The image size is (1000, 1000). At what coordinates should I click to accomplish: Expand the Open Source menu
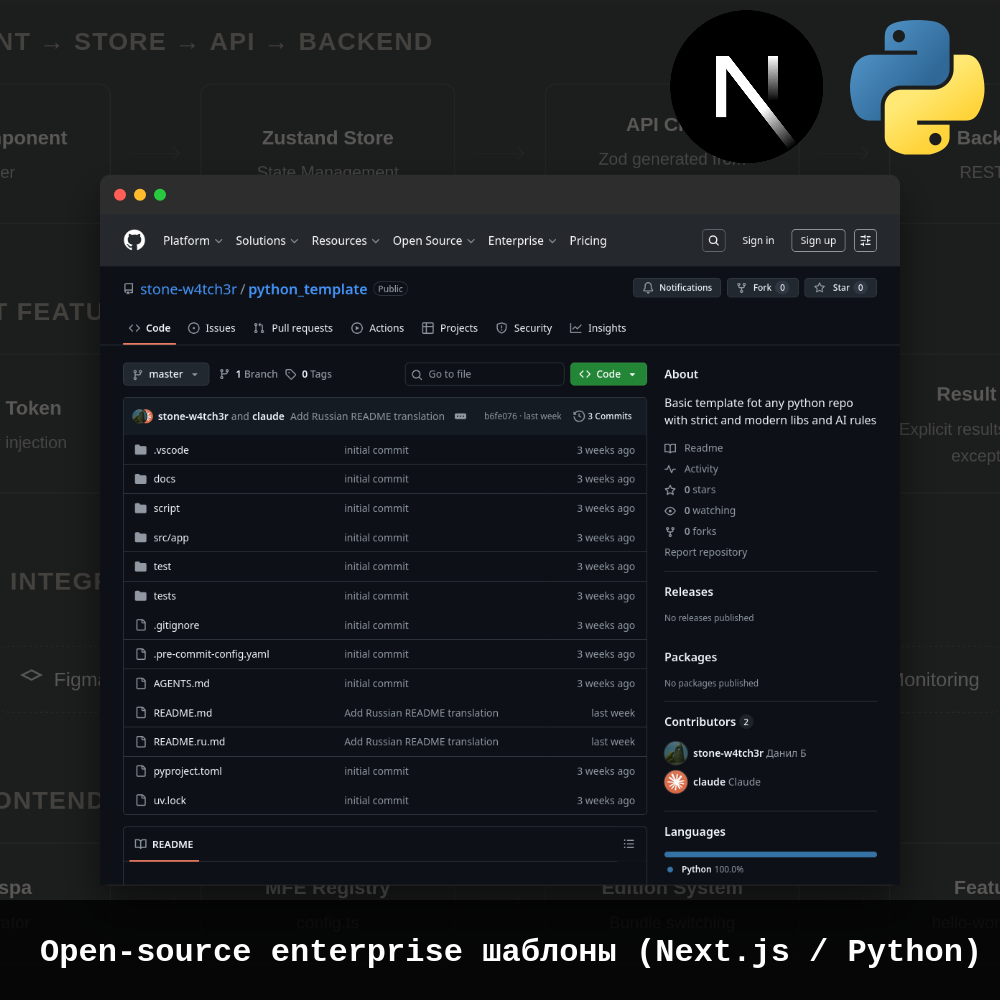434,240
